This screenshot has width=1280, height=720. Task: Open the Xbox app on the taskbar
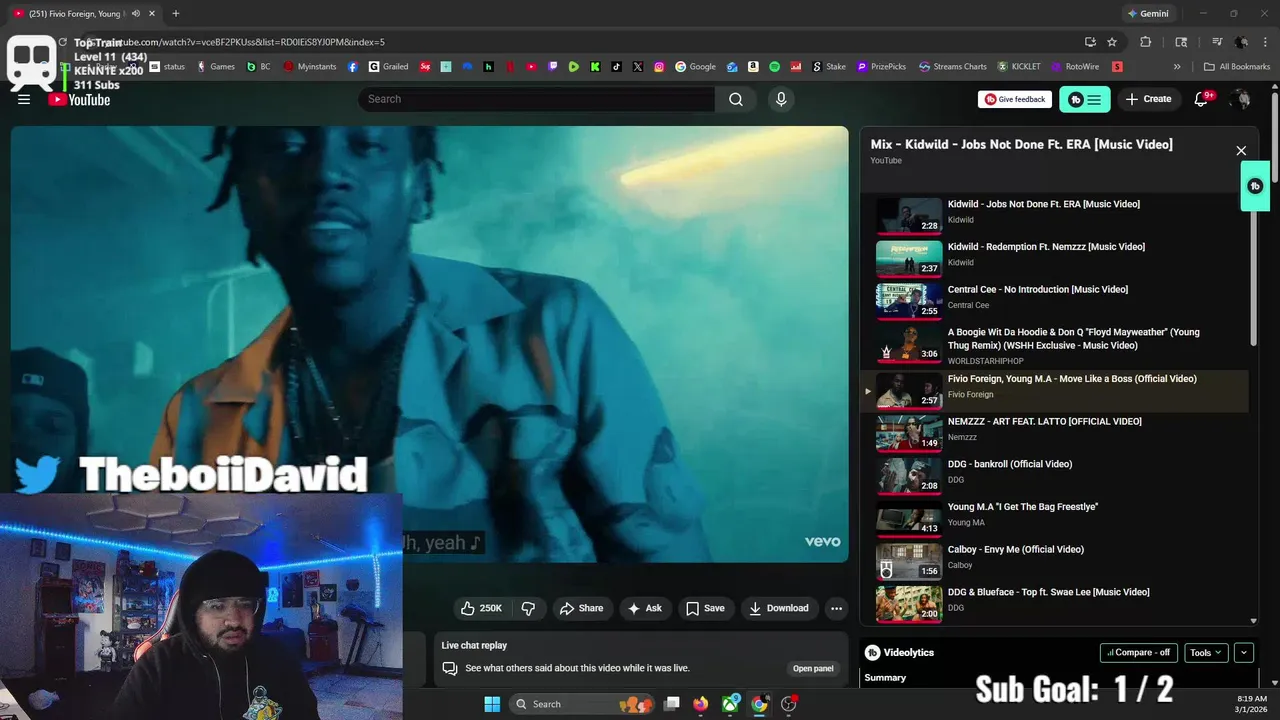tap(731, 704)
